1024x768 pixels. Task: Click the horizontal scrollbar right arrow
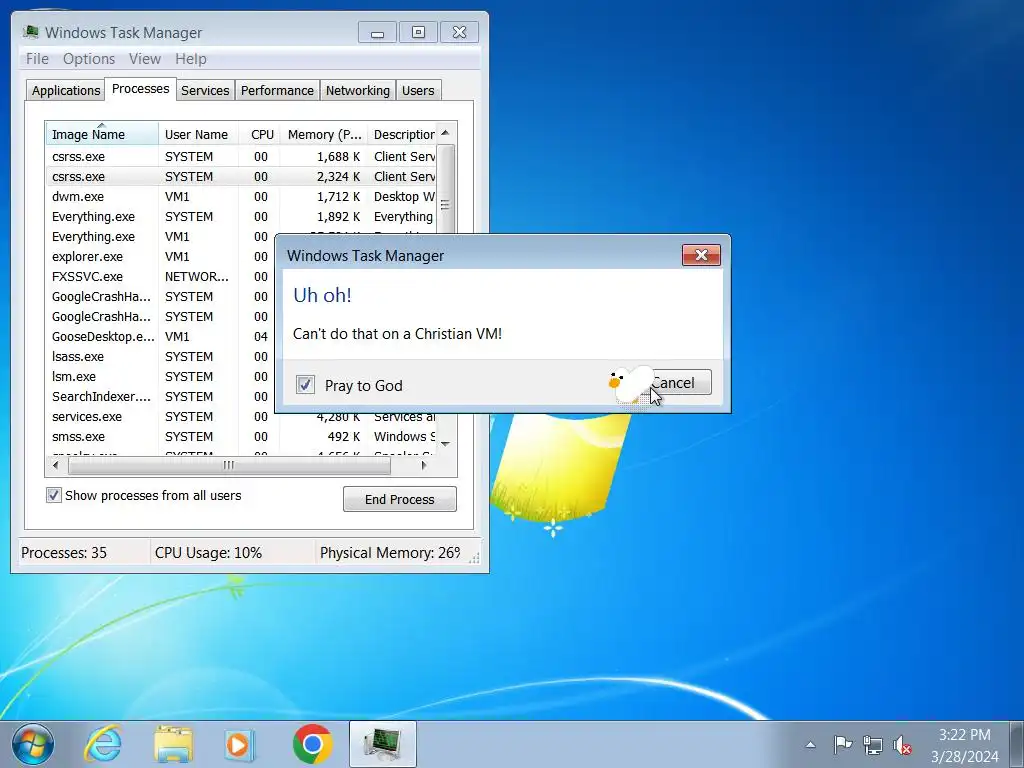coord(424,465)
